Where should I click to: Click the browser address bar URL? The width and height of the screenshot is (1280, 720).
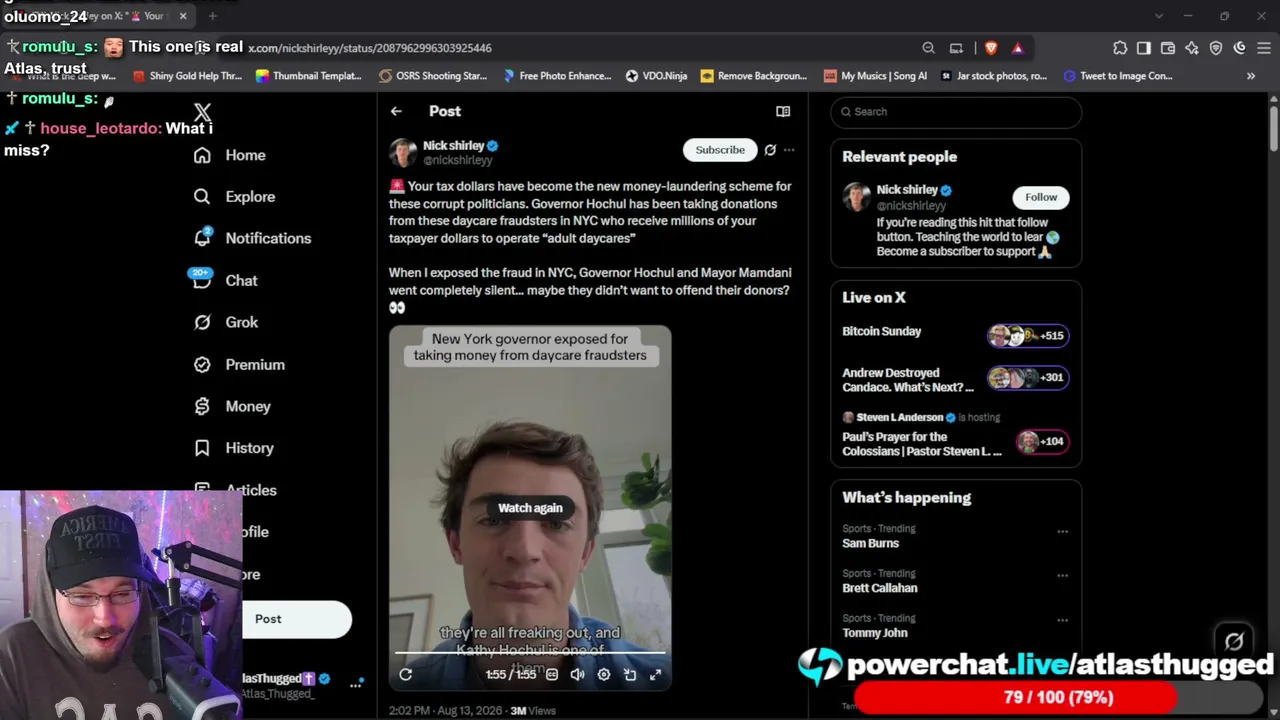point(370,48)
